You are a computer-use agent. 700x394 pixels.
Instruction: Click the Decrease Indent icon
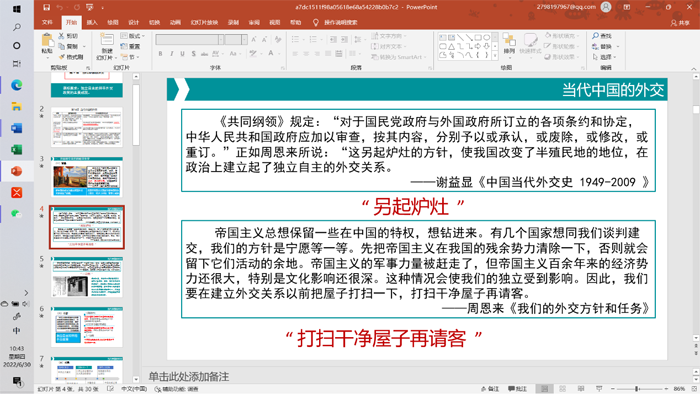coord(333,40)
